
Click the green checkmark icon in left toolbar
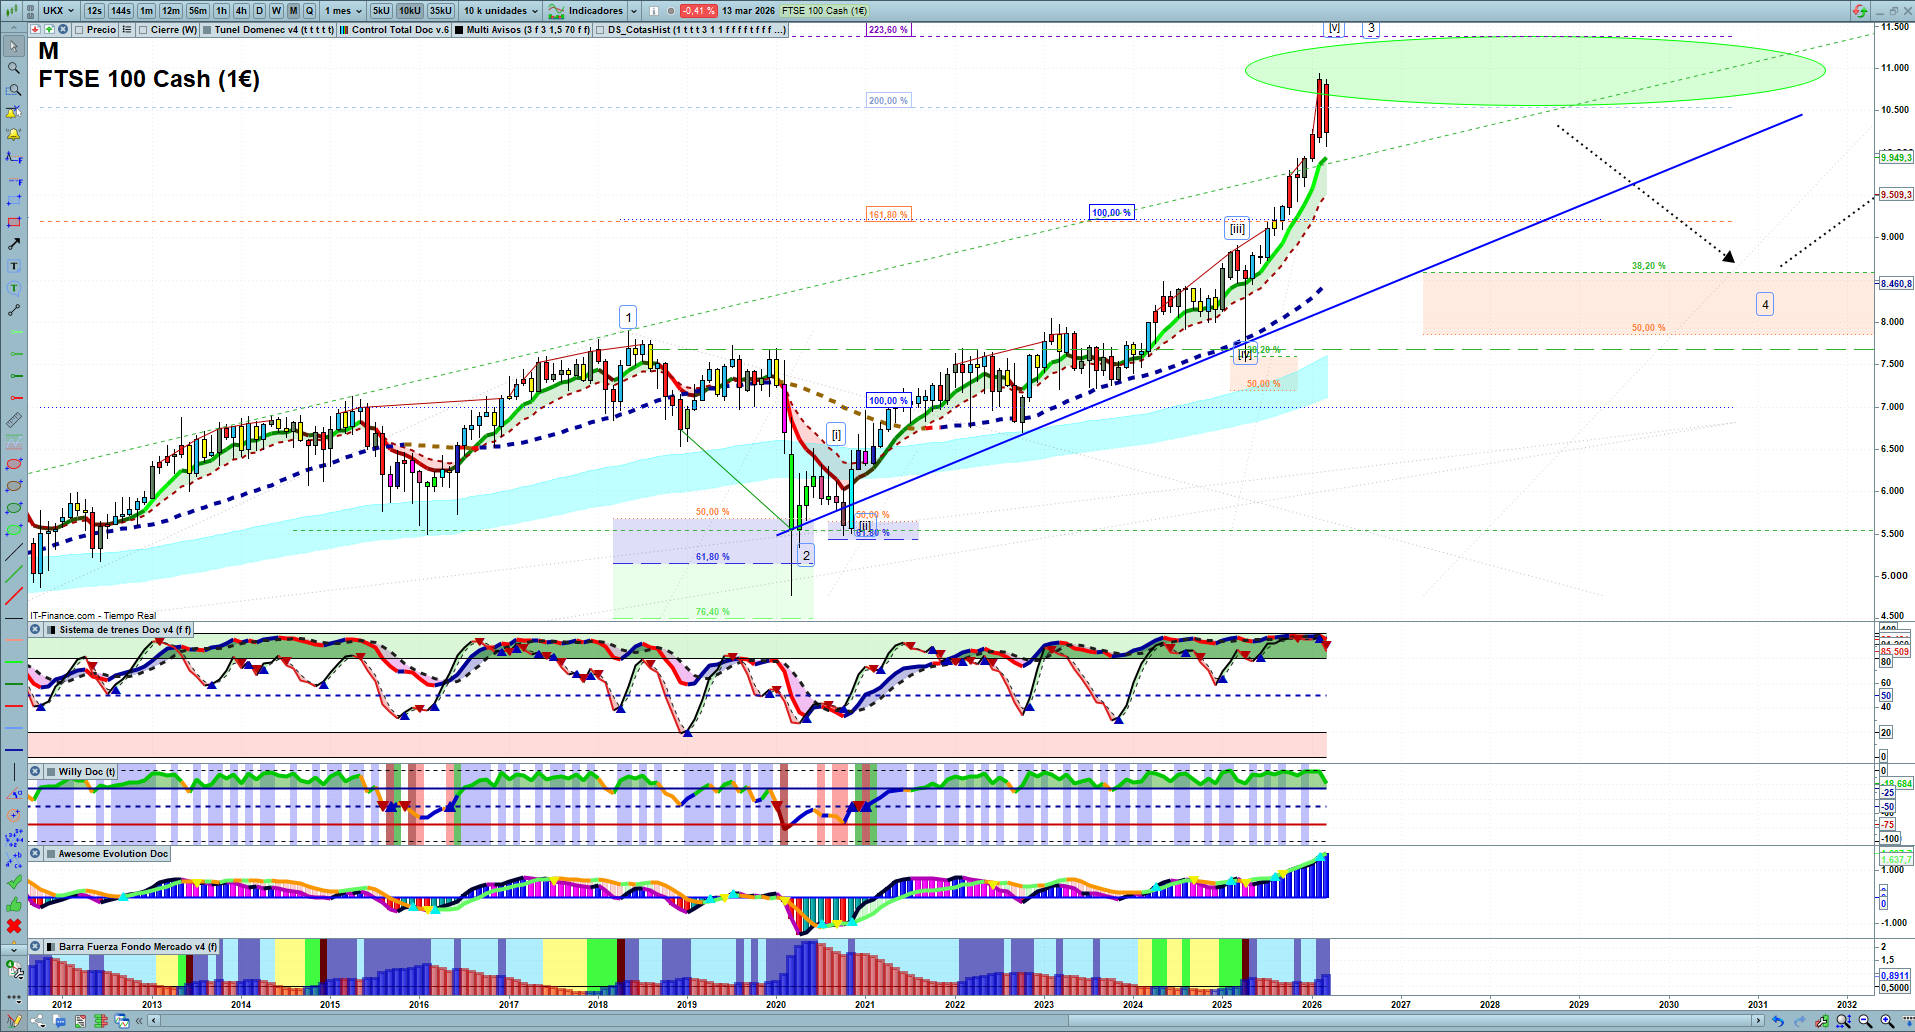click(x=14, y=882)
